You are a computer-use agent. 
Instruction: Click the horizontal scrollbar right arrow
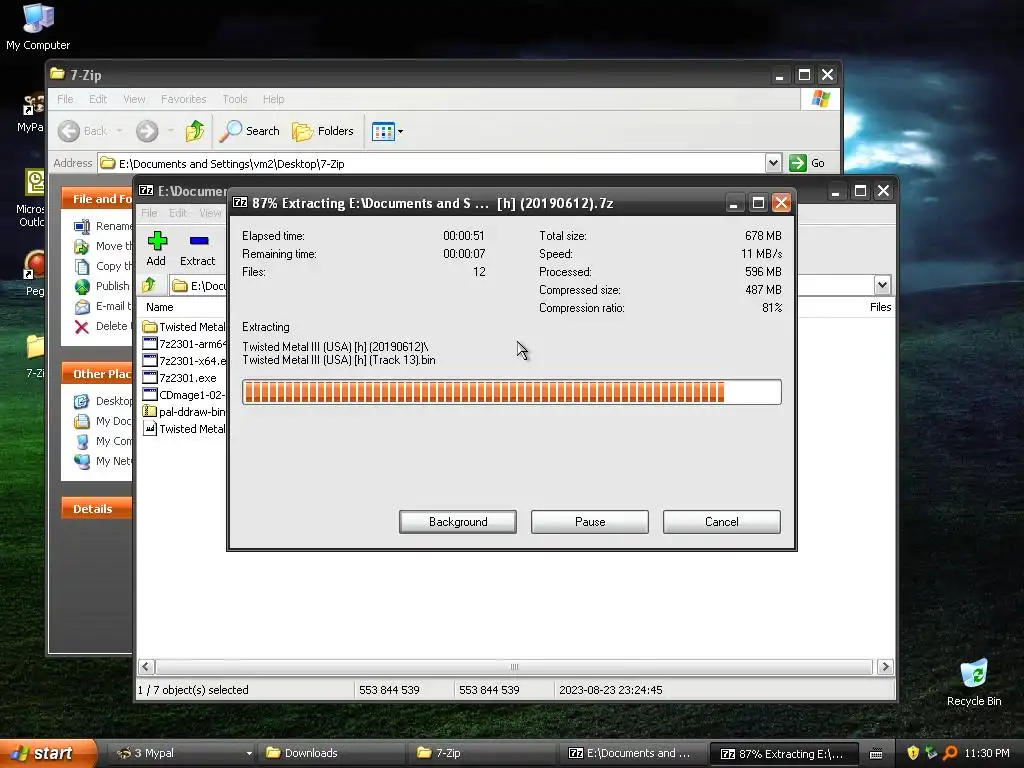coord(885,667)
